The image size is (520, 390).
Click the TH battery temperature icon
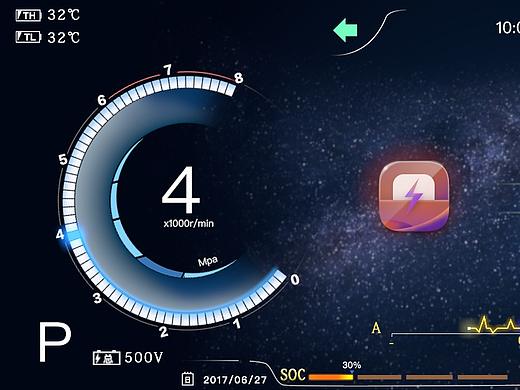point(28,15)
